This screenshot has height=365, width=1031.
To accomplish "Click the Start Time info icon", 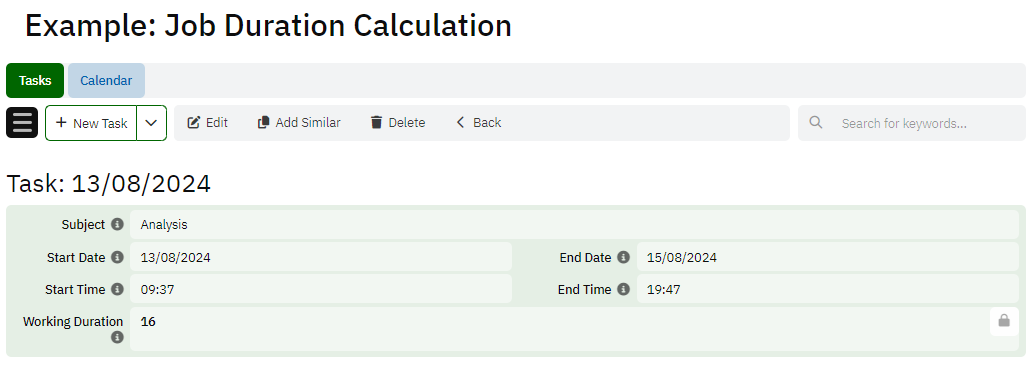I will [117, 289].
